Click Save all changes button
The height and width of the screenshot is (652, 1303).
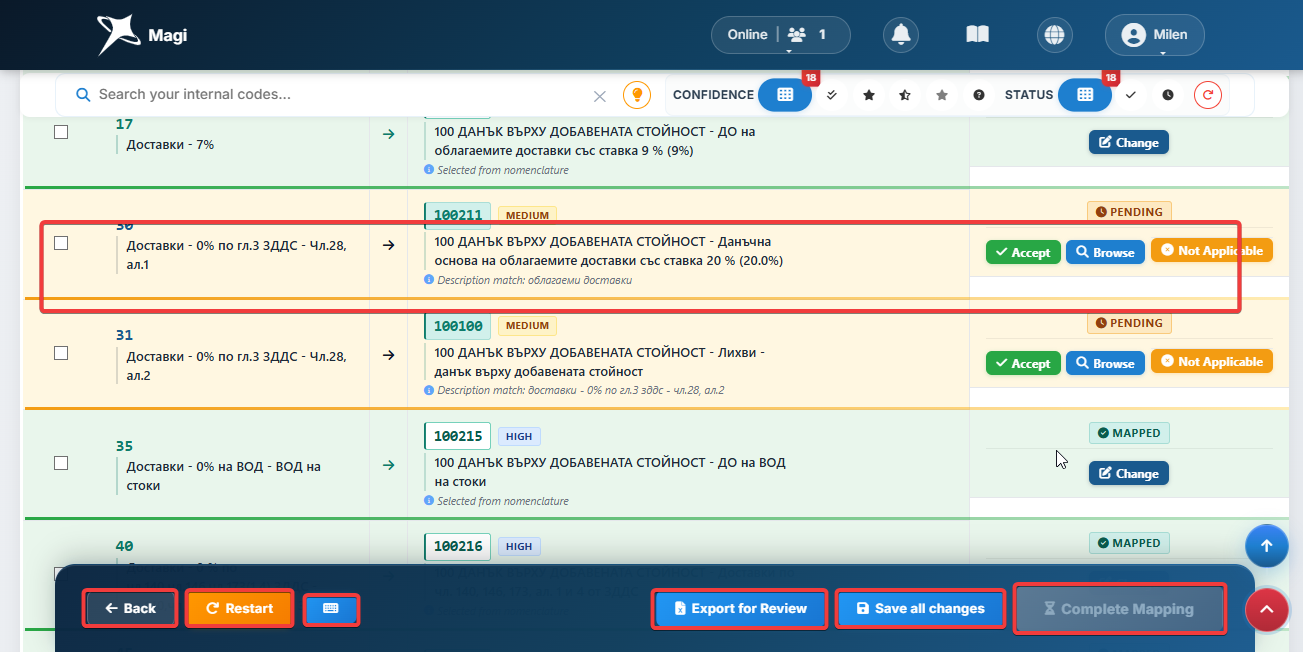point(921,608)
